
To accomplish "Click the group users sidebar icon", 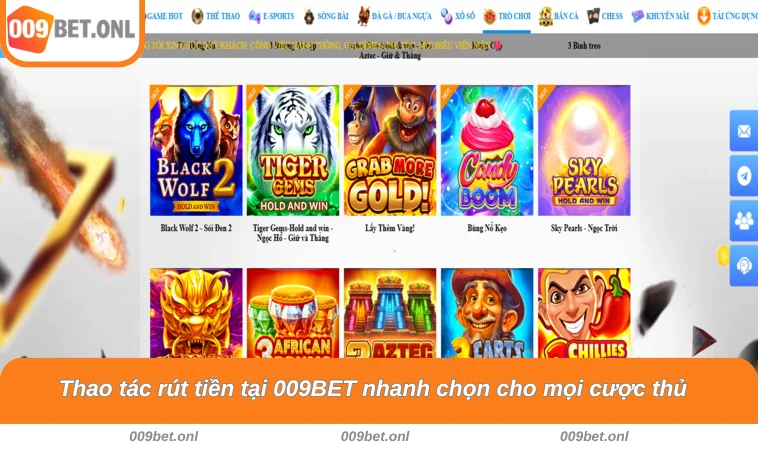I will [744, 221].
